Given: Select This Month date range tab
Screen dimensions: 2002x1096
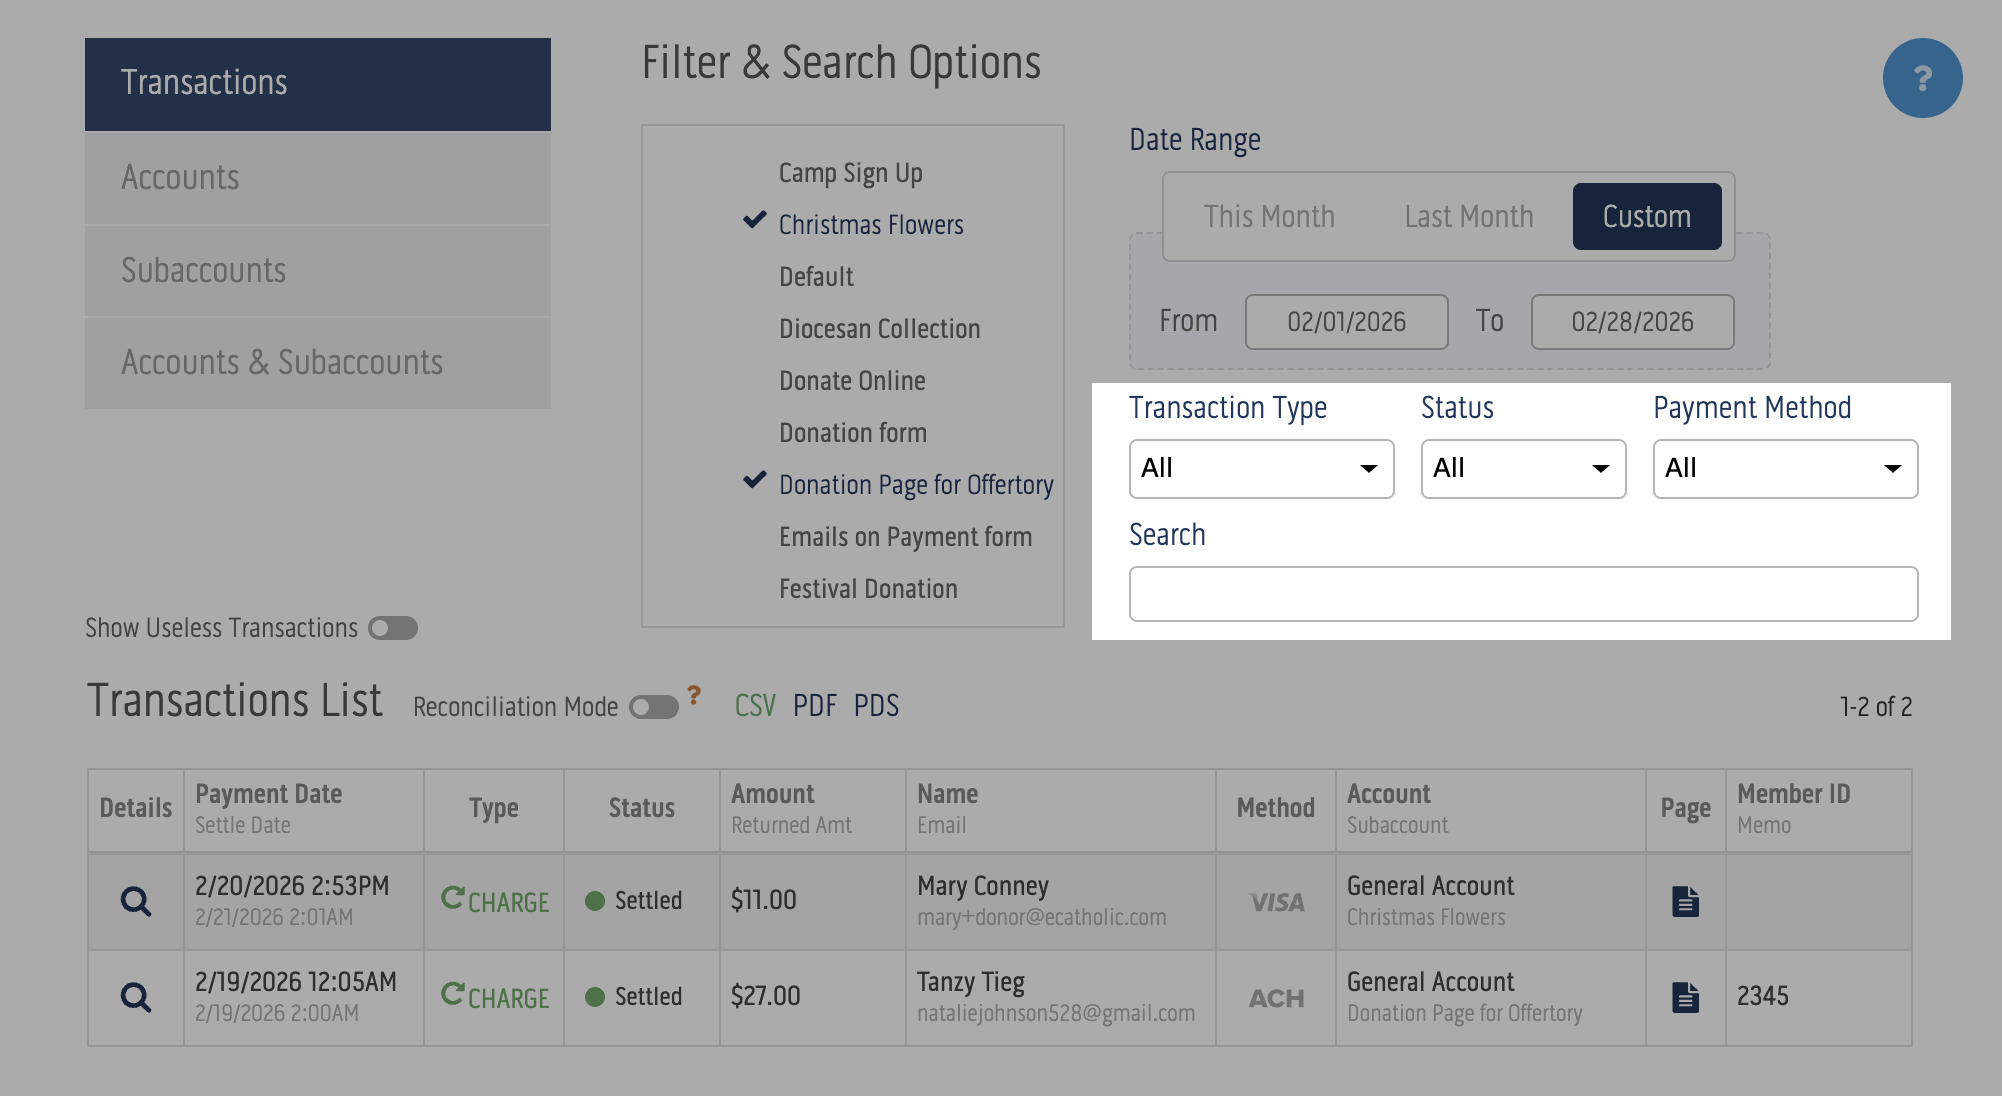Looking at the screenshot, I should [1269, 216].
